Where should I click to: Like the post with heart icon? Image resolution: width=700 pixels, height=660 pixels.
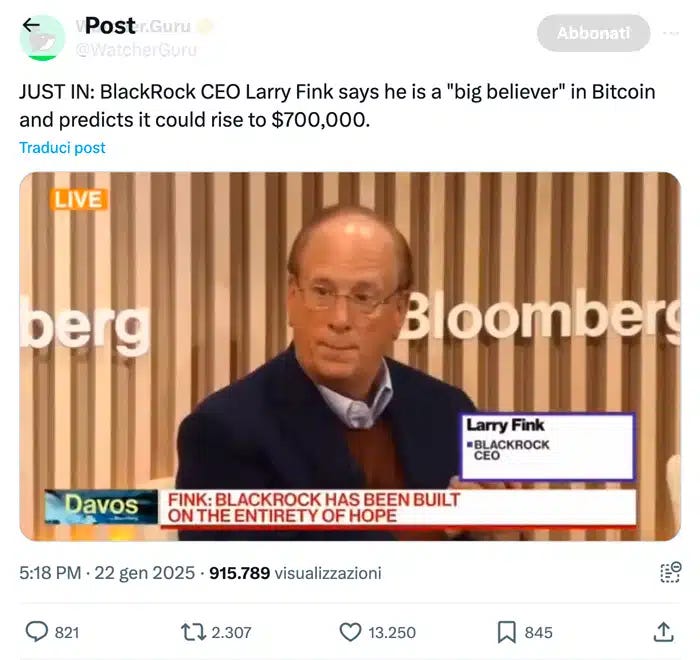coord(350,632)
